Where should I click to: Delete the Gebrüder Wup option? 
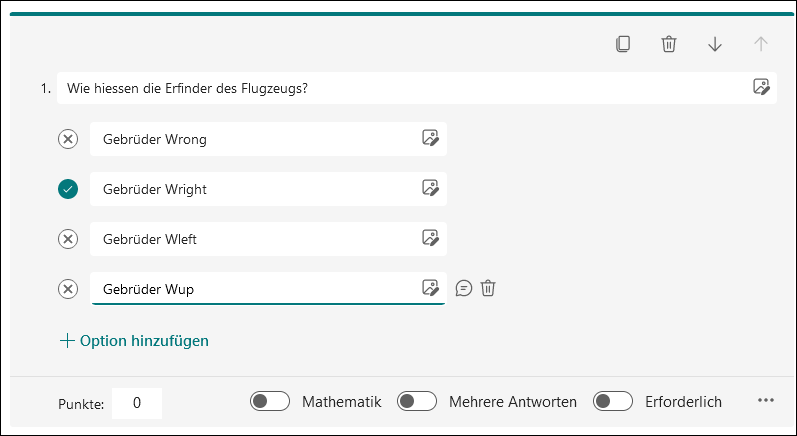click(488, 288)
